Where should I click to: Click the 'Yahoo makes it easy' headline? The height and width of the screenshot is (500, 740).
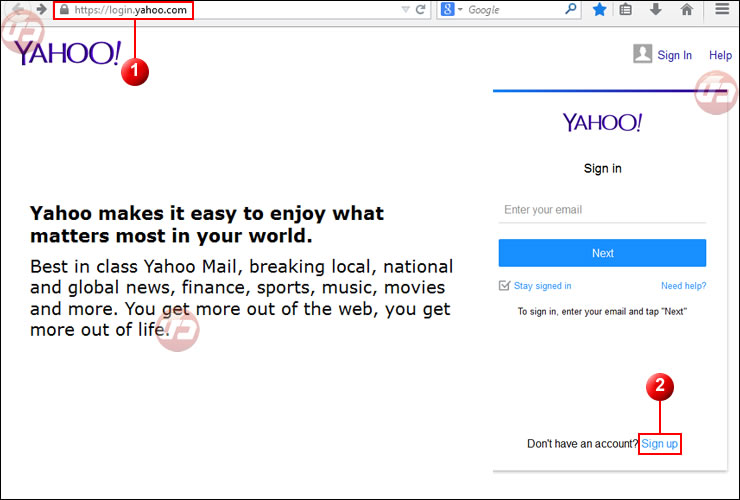(x=207, y=225)
